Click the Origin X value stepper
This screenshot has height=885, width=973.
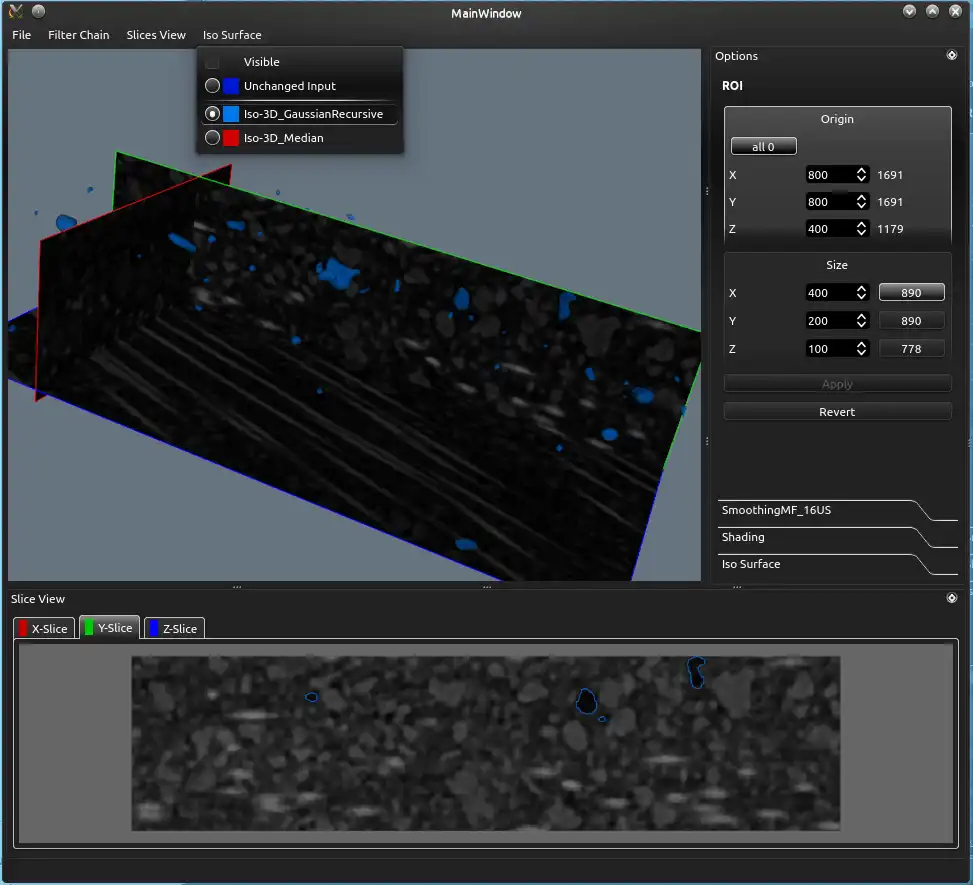click(861, 175)
